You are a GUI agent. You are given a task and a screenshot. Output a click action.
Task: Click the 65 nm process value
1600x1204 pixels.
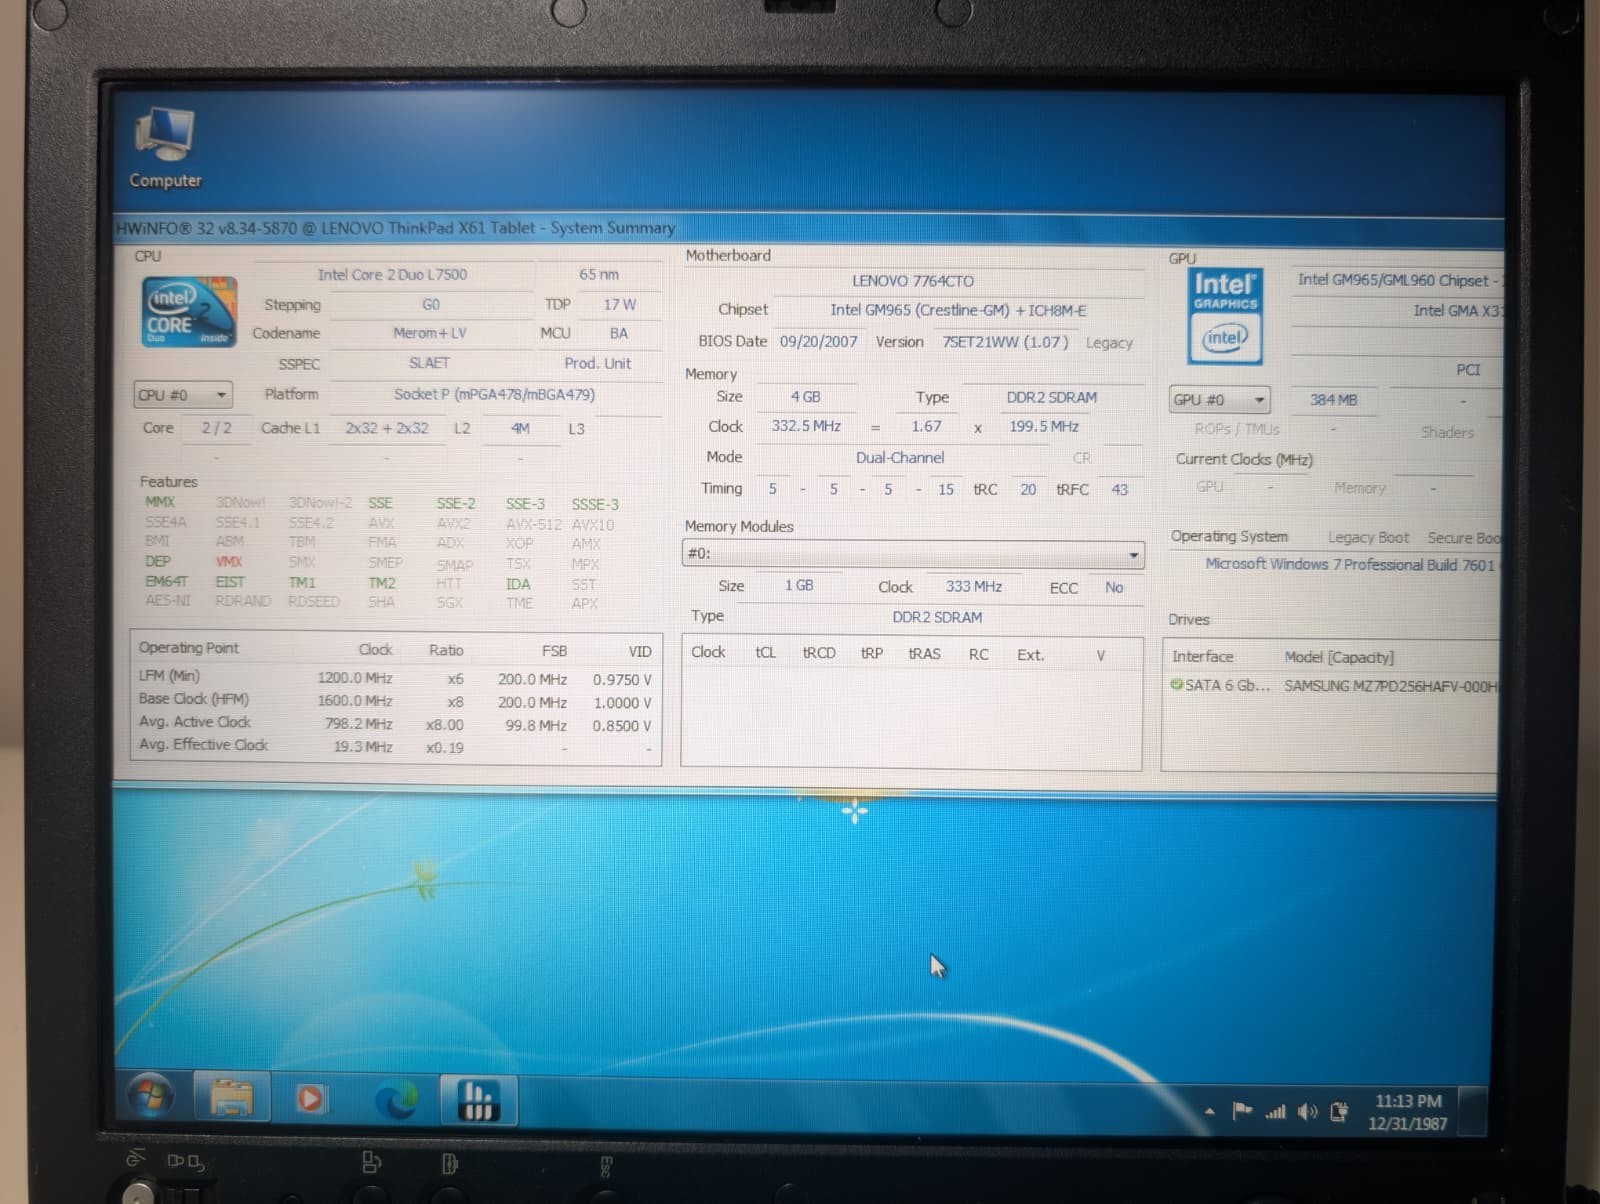point(599,274)
